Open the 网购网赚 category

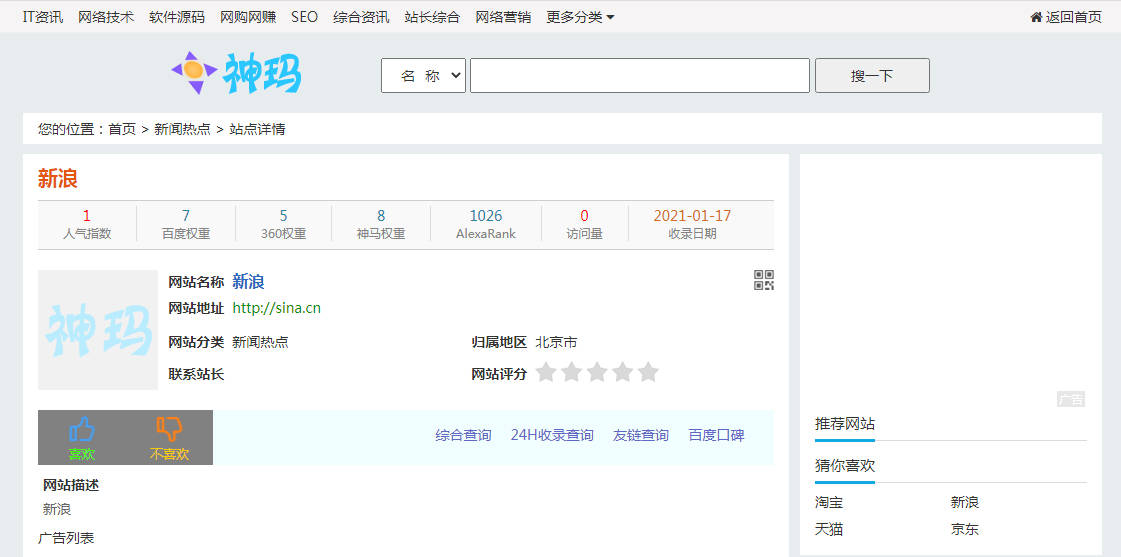point(248,17)
